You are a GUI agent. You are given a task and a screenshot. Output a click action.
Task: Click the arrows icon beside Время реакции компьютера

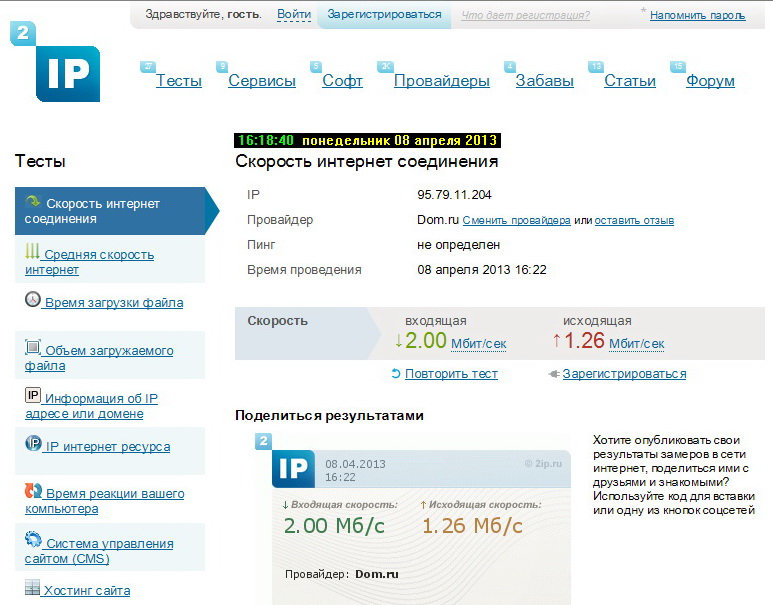(x=33, y=492)
